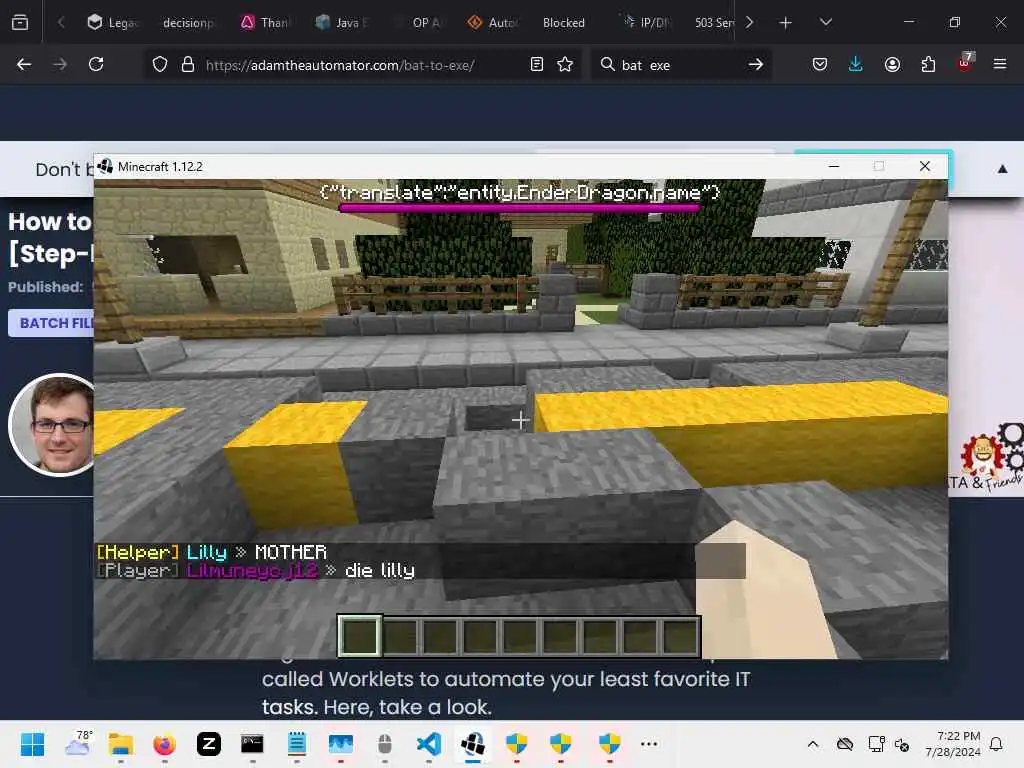Open the command prompt taskbar icon
The image size is (1024, 768).
pos(252,744)
